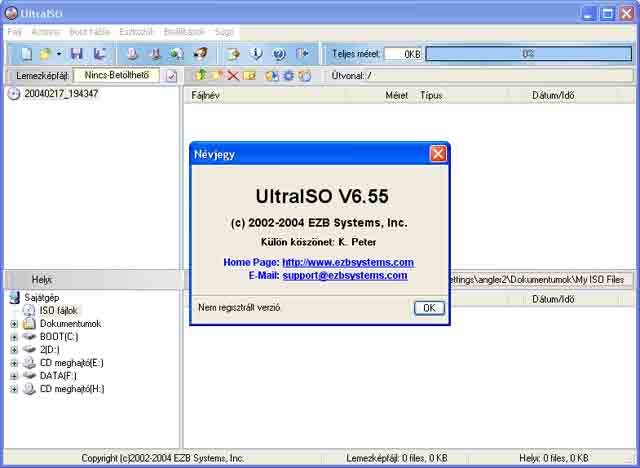Click the blue gear properties icon
Image resolution: width=640 pixels, height=468 pixels.
click(x=289, y=75)
